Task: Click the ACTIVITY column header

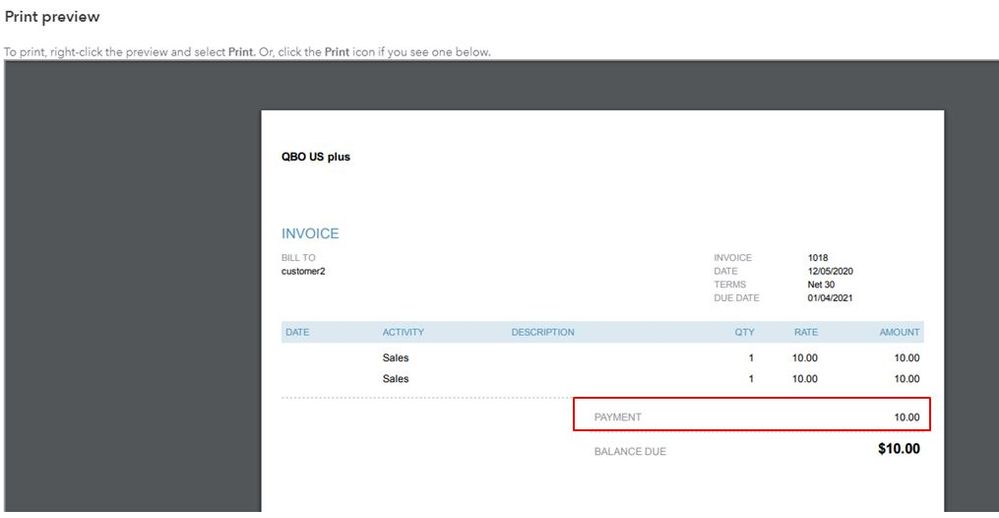Action: click(403, 332)
